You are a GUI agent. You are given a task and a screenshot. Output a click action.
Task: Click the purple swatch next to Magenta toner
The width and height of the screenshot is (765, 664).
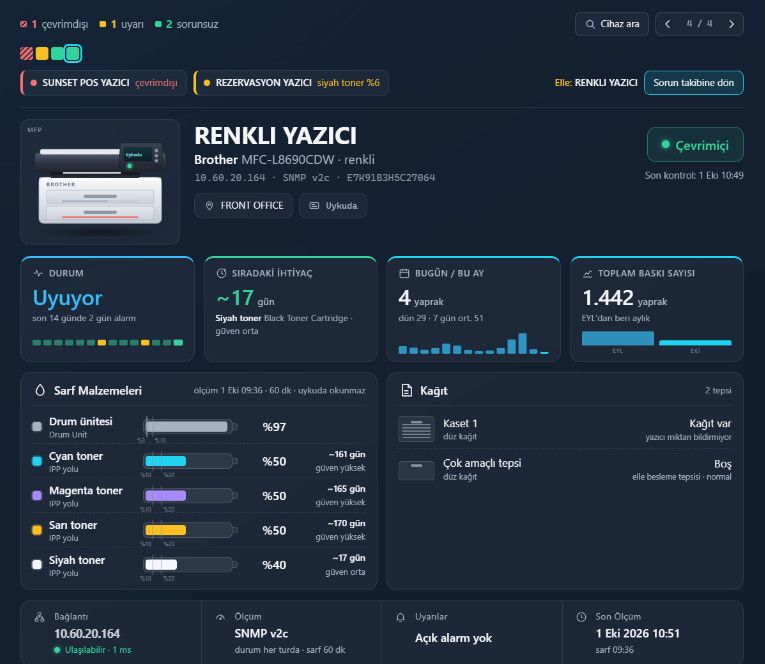click(x=37, y=496)
